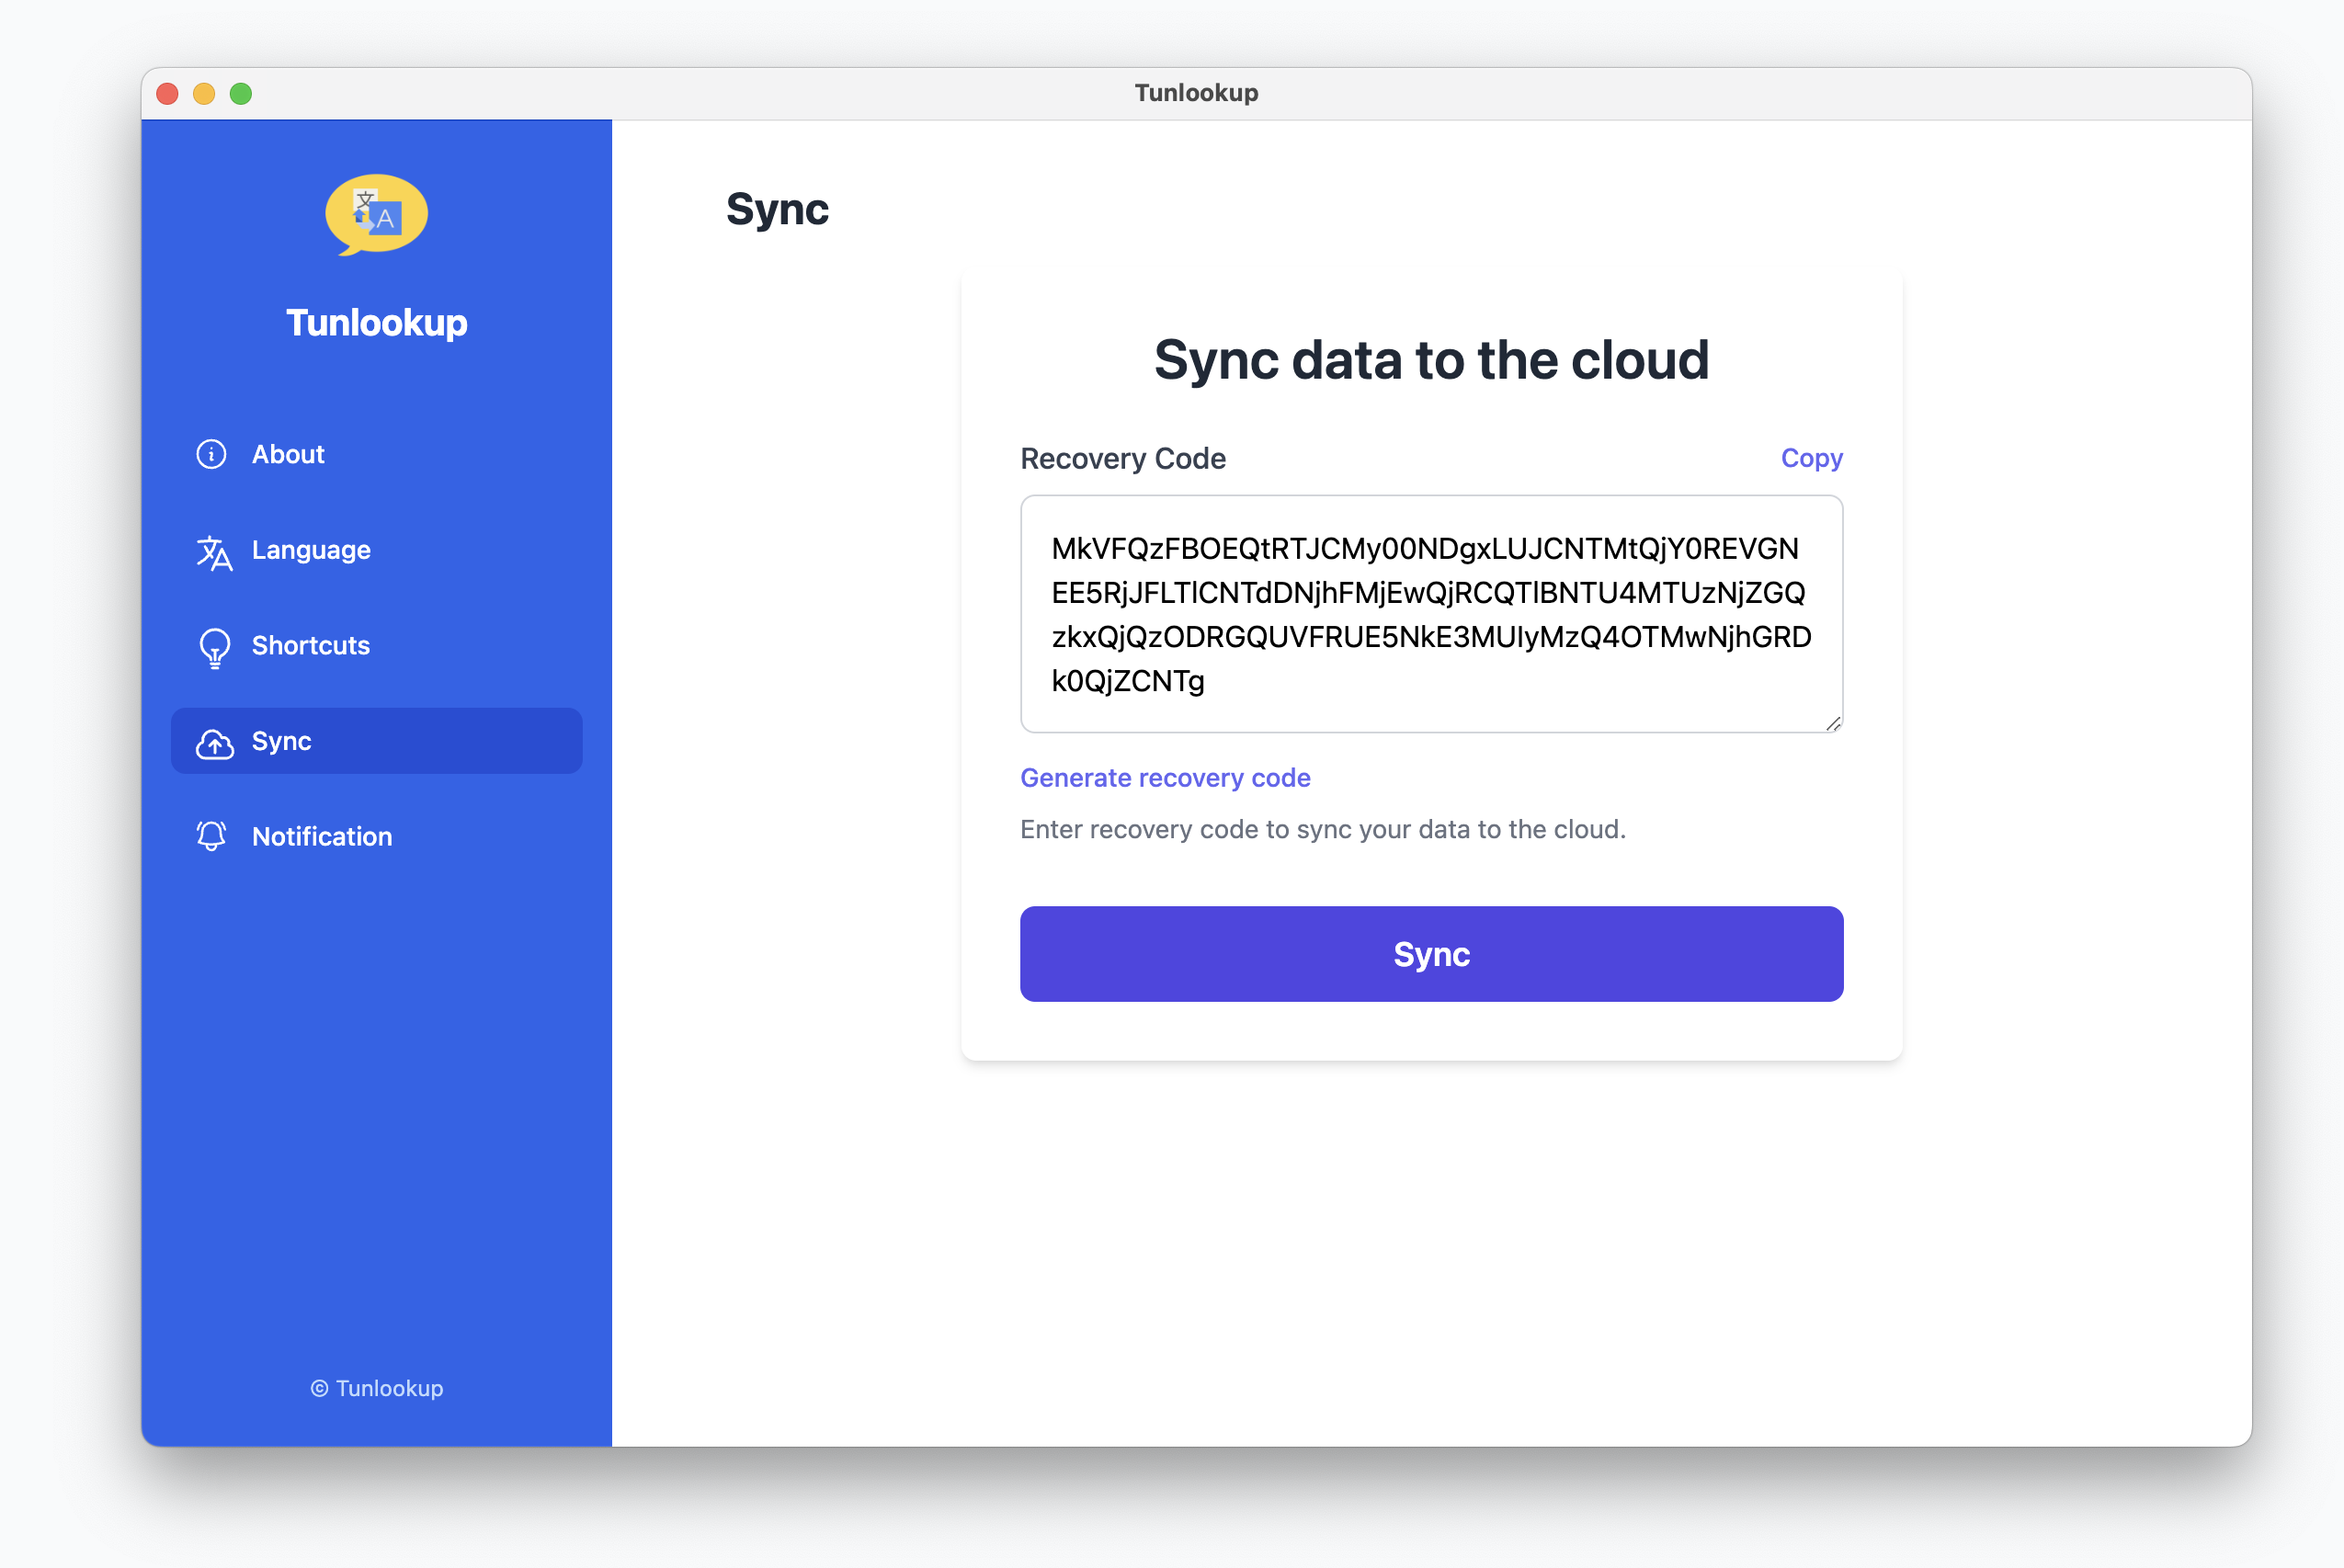Click the About info circle icon
Screen dimensions: 2344x1568
211,454
